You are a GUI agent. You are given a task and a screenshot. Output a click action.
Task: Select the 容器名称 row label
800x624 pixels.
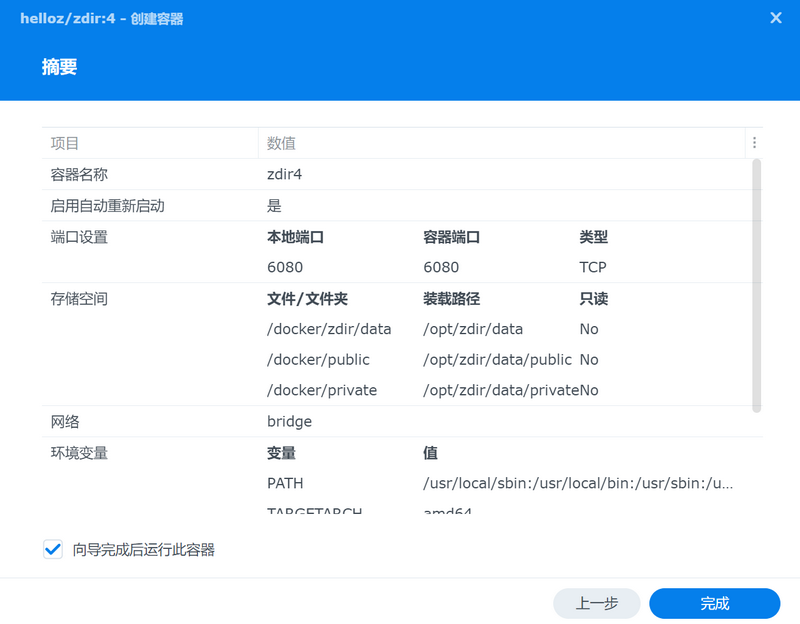click(79, 174)
